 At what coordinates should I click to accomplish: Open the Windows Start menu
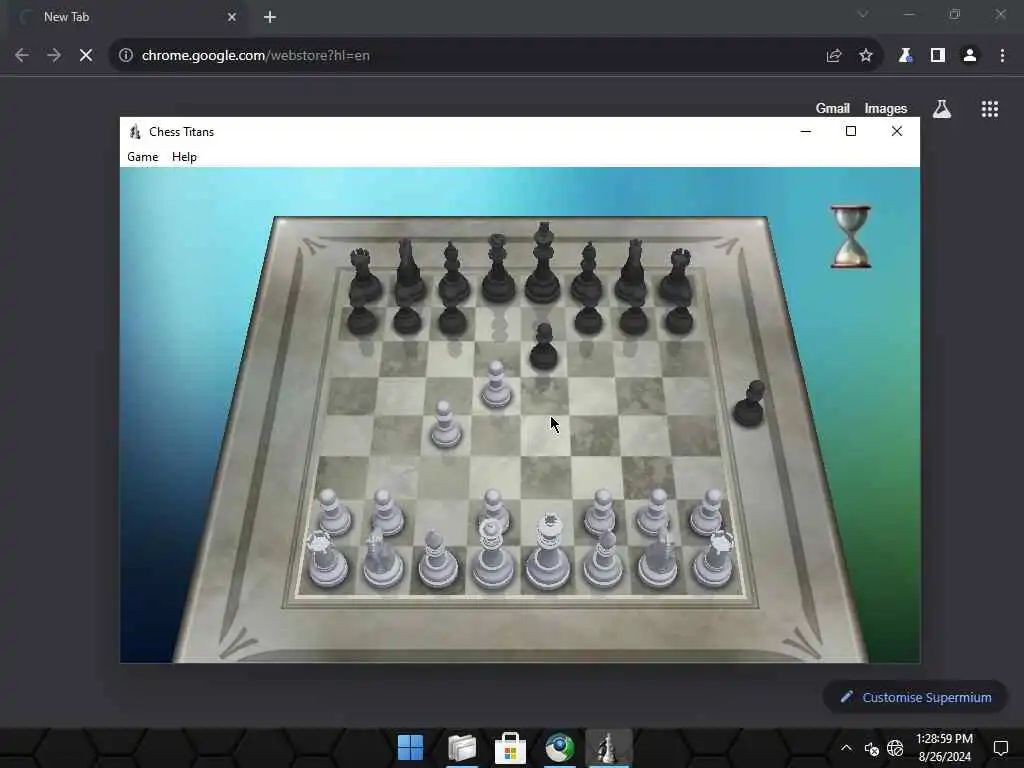click(x=410, y=748)
